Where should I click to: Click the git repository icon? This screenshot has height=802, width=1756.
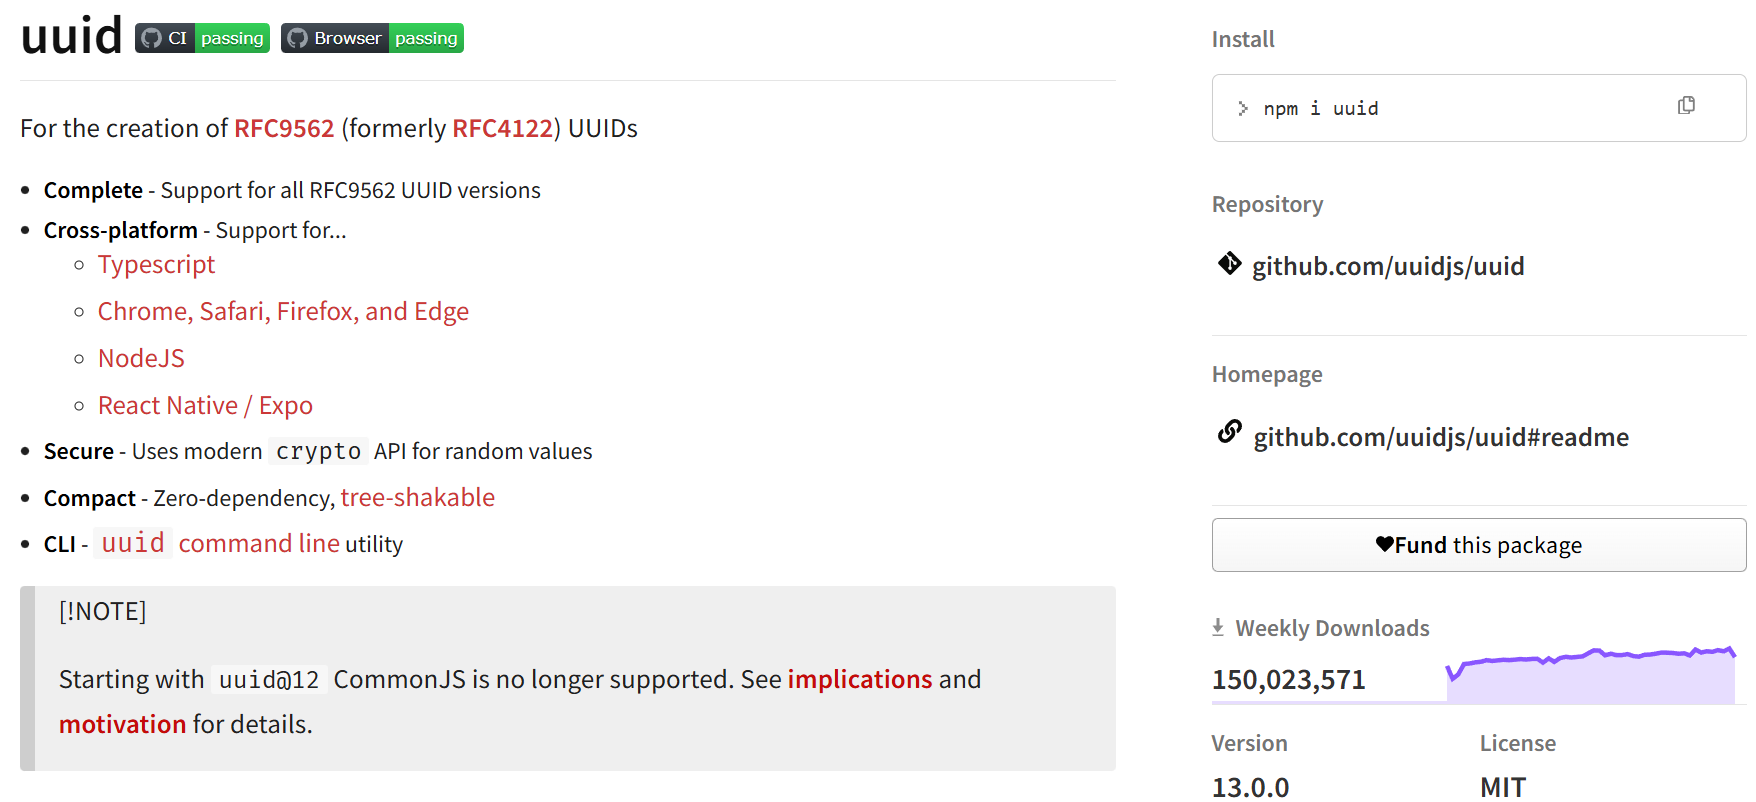coord(1229,264)
